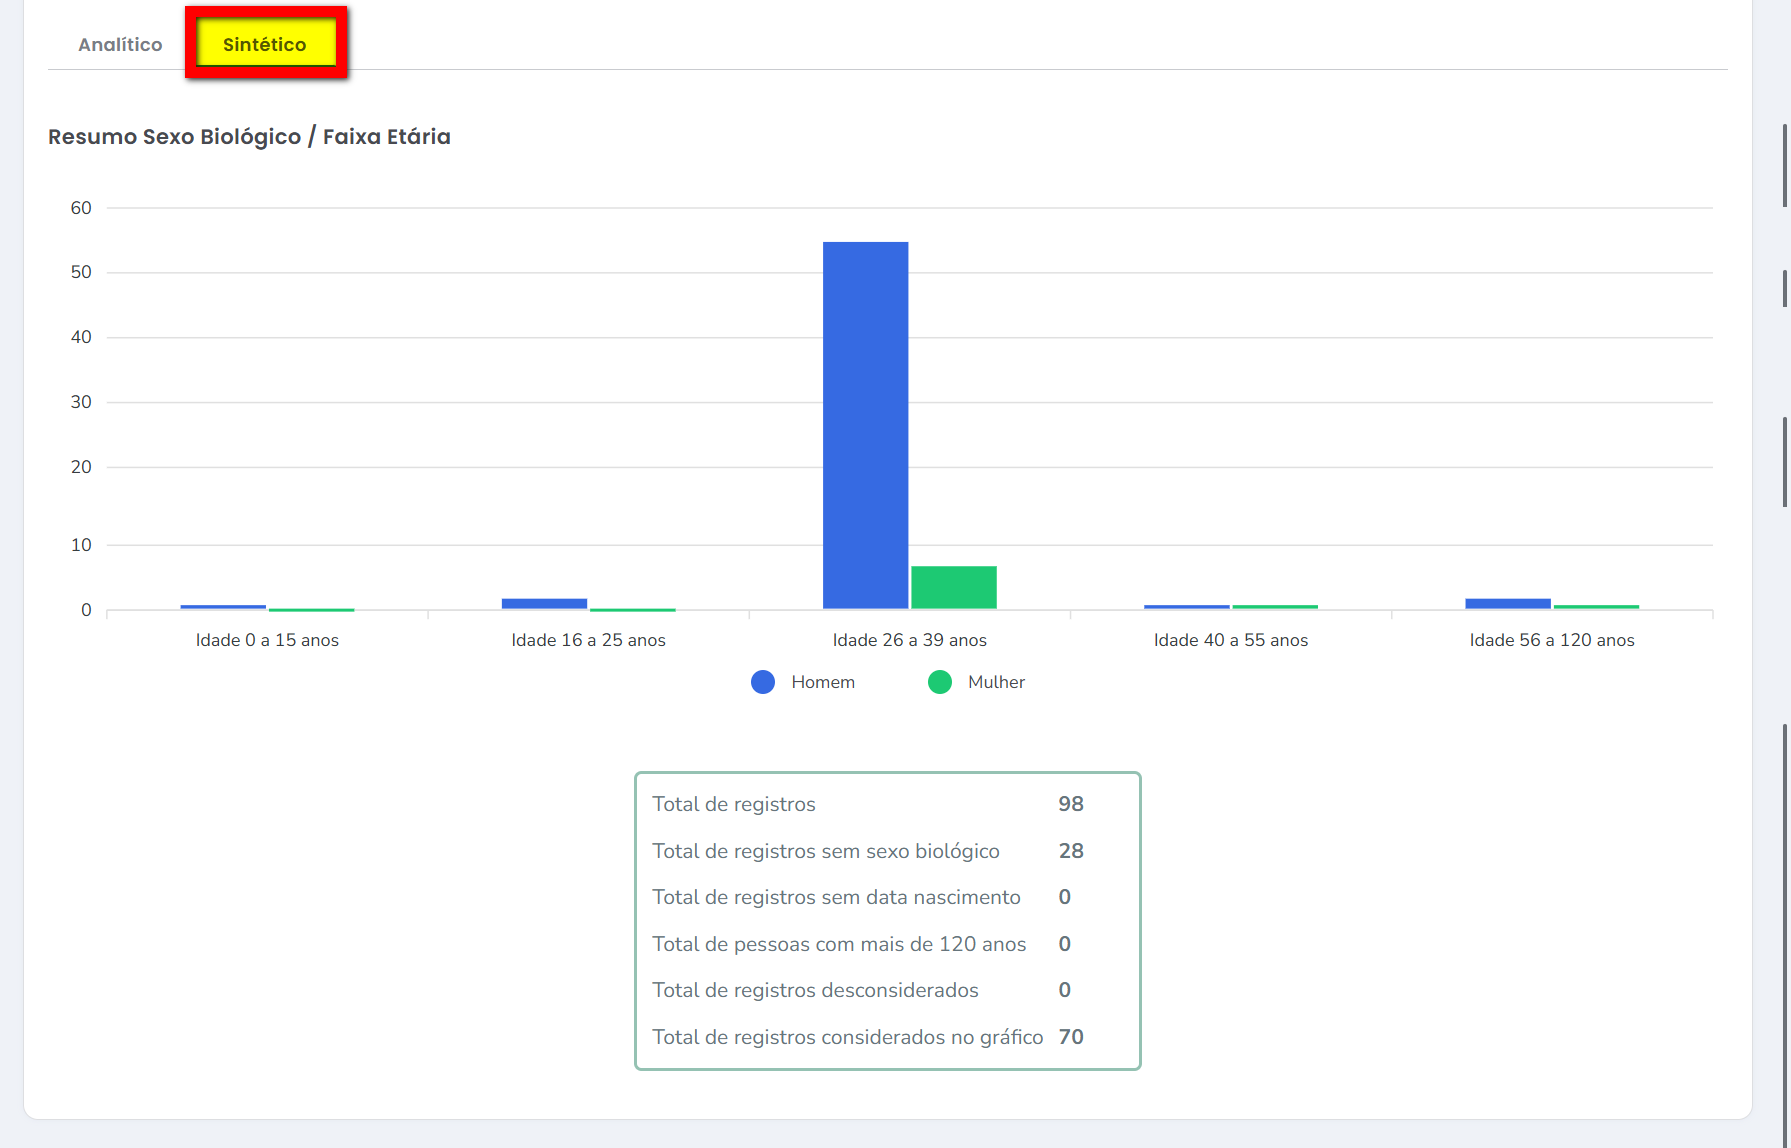Click the green bar for 26–39 anos

click(953, 588)
